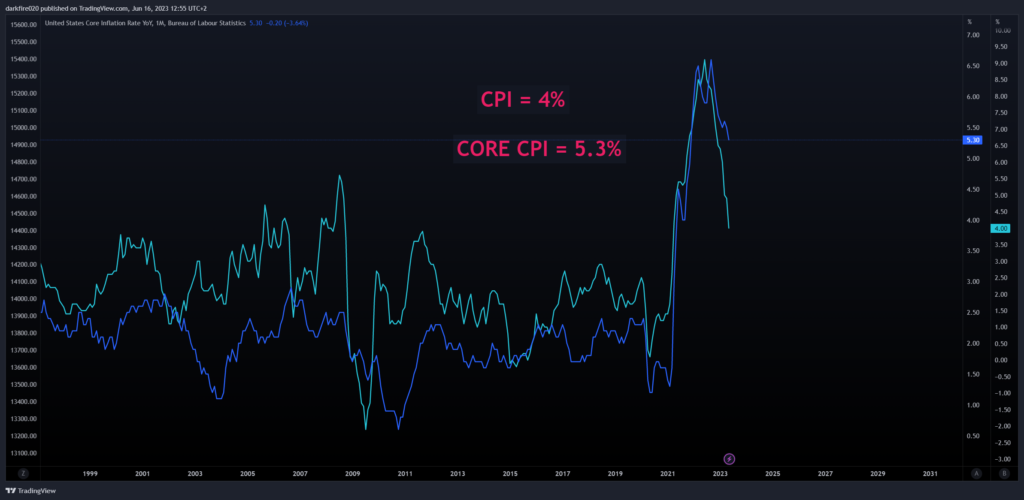Click the 2021 label on time axis

click(x=667, y=473)
